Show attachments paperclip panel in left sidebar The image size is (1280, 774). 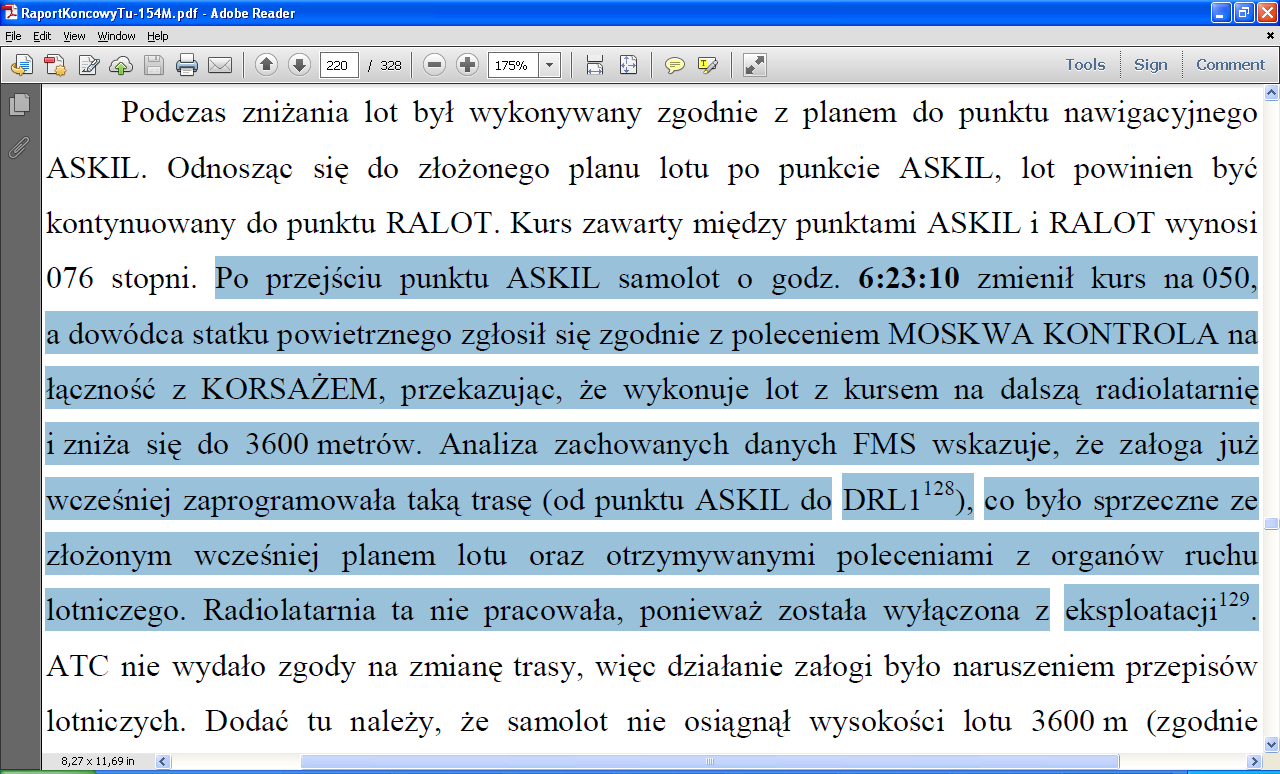coord(19,147)
